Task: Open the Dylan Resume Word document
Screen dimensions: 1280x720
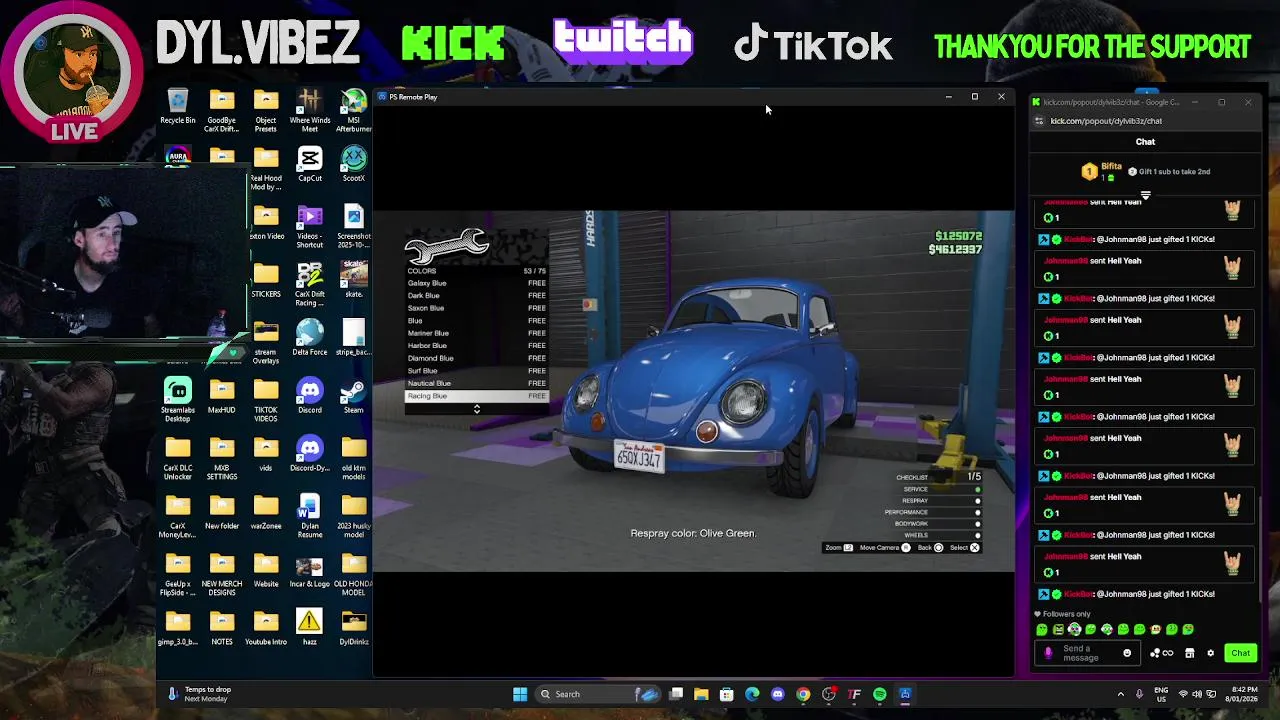Action: tap(310, 516)
